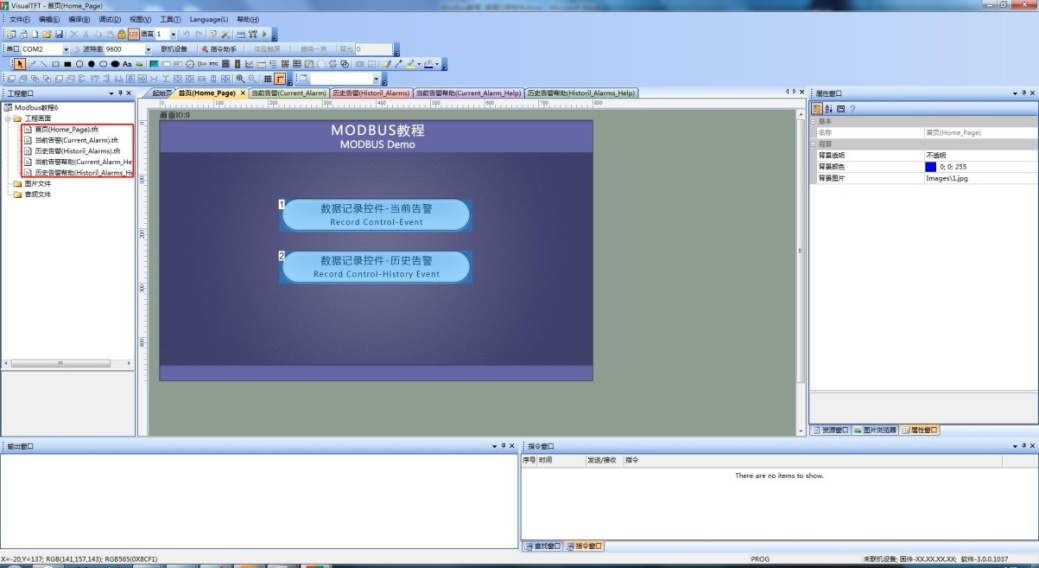Open the 9600 baud rate dropdown
This screenshot has height=568, width=1039.
pyautogui.click(x=148, y=49)
